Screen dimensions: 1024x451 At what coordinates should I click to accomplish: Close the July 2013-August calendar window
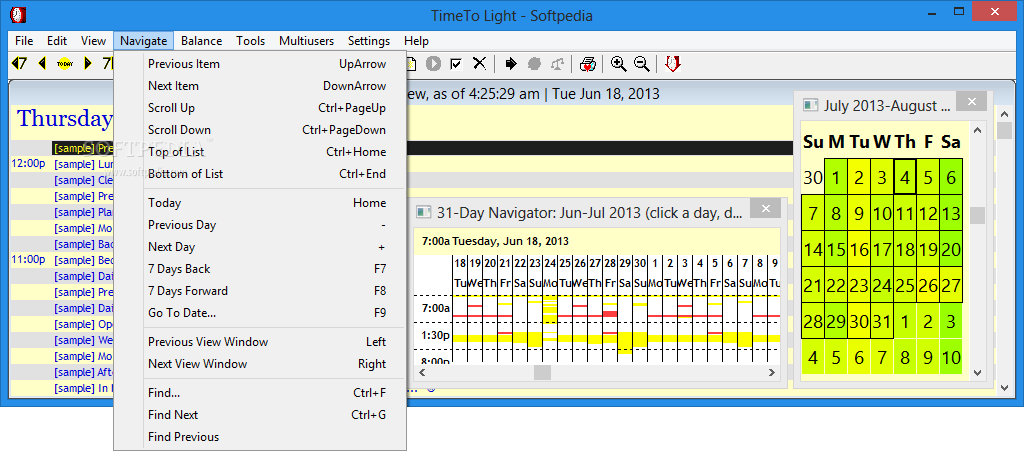(972, 101)
